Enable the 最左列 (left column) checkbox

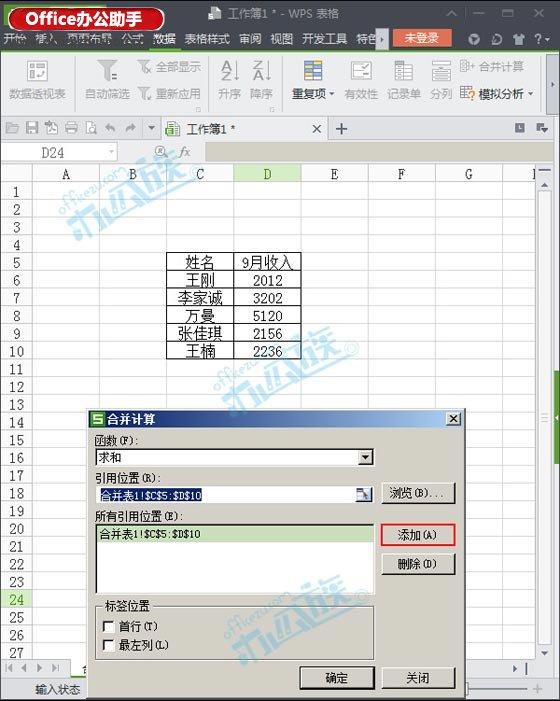tap(109, 645)
